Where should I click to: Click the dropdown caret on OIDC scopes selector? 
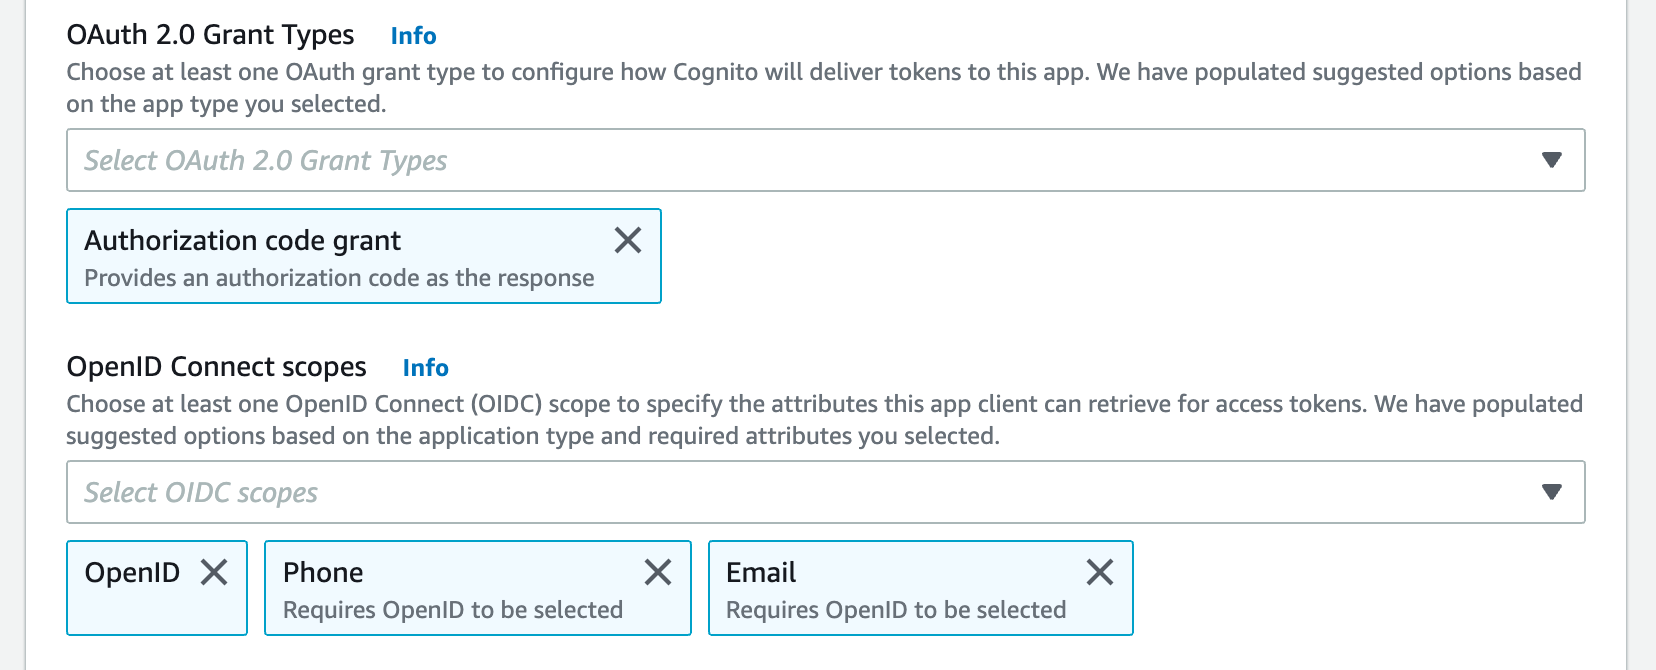pyautogui.click(x=1549, y=491)
